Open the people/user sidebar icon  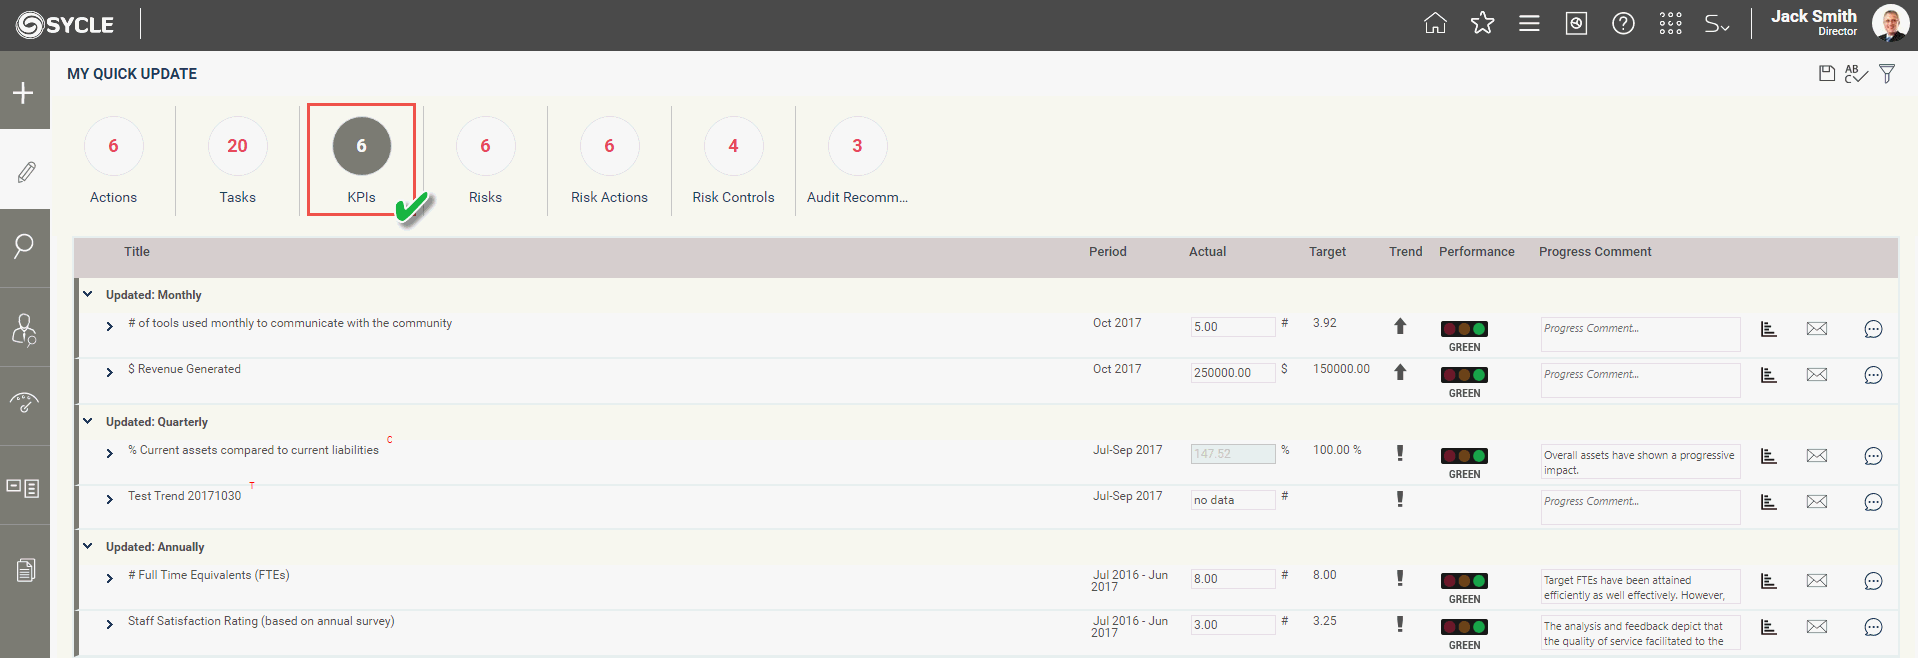click(x=24, y=329)
